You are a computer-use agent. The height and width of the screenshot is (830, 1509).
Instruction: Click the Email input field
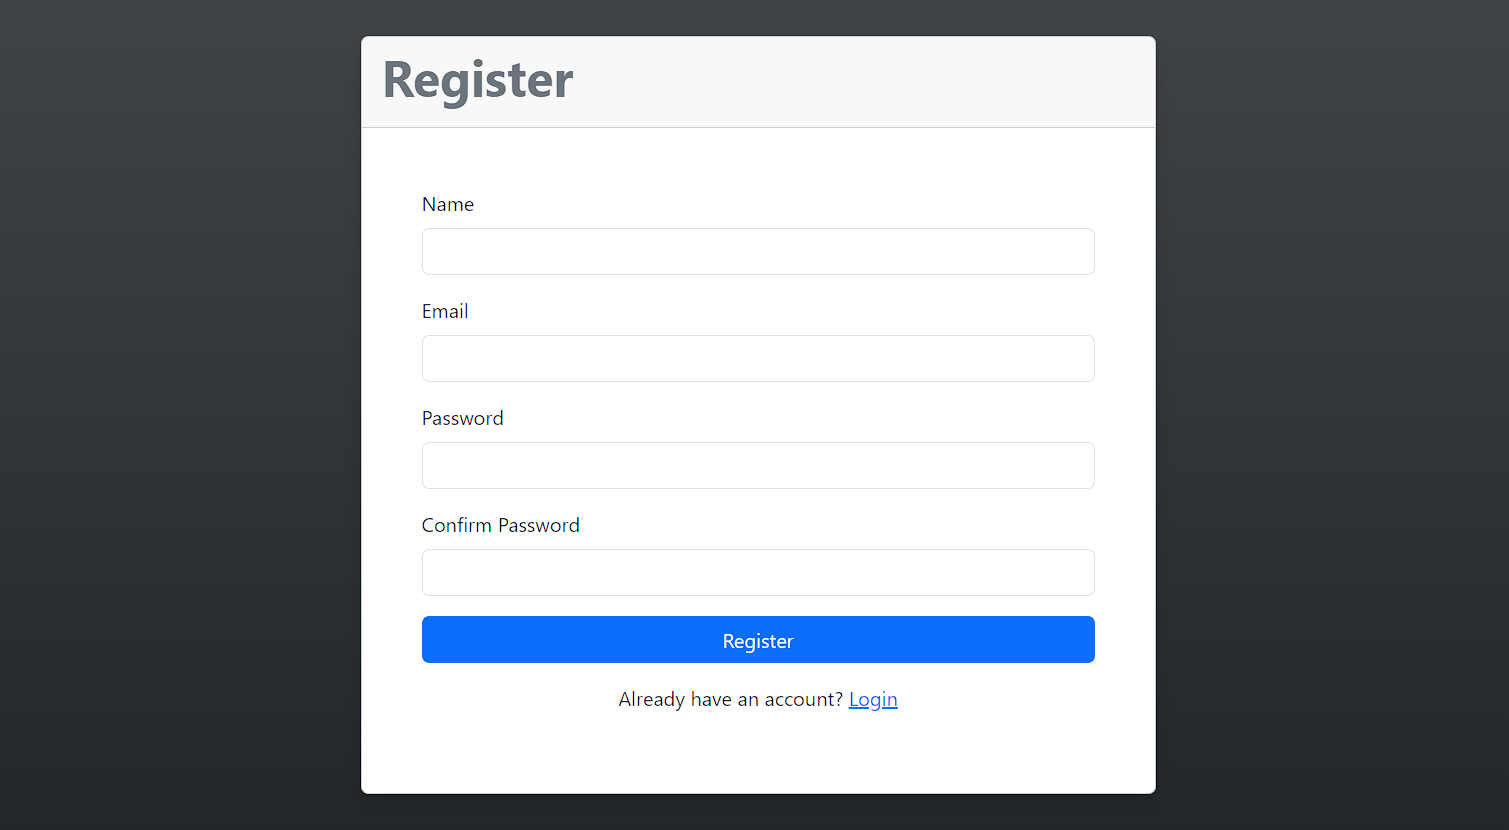tap(757, 358)
